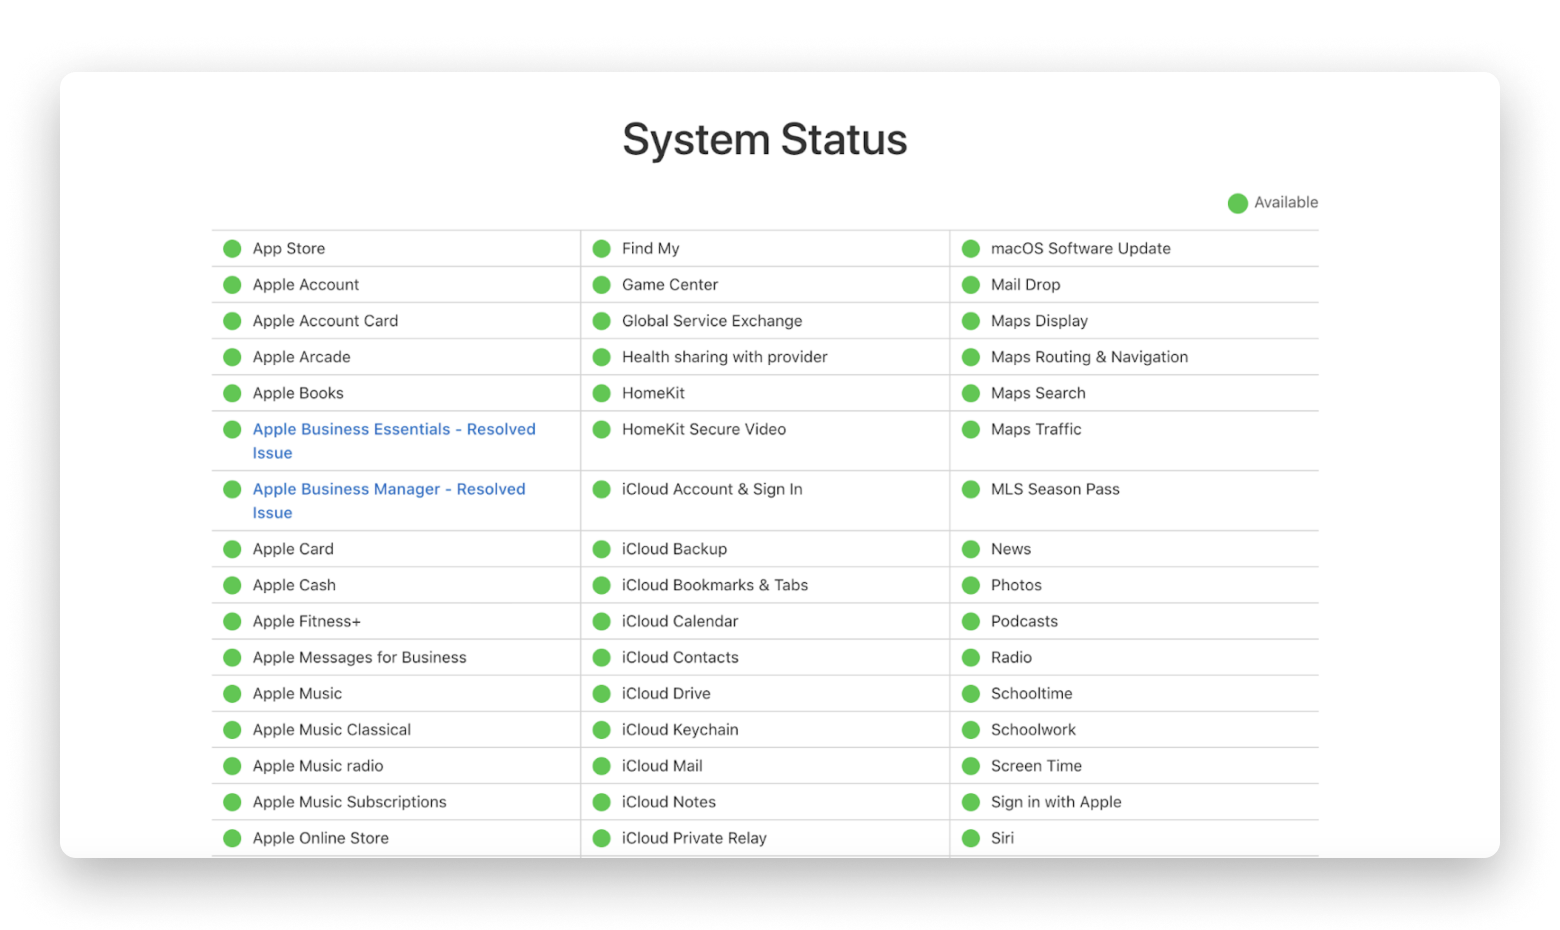Select Health sharing with provider text
This screenshot has height=930, width=1560.
pos(725,357)
